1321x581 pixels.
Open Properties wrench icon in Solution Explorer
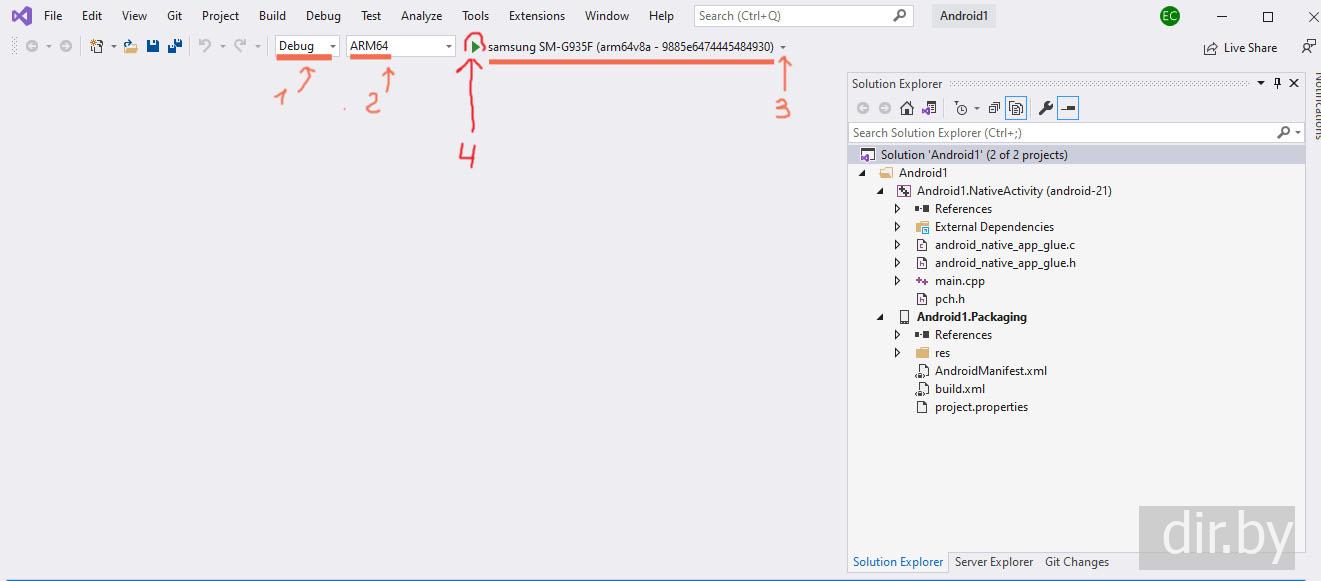click(1046, 108)
